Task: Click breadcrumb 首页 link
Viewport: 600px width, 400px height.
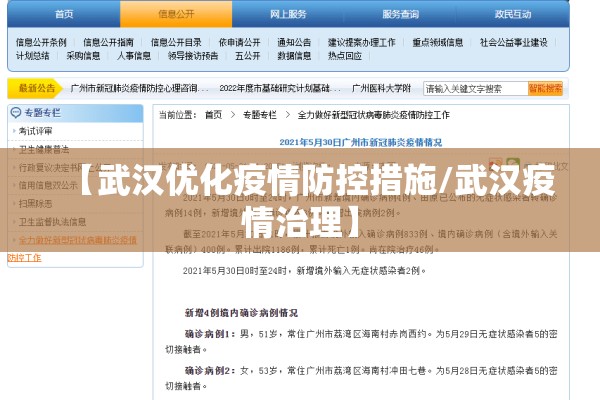Action: click(x=213, y=115)
